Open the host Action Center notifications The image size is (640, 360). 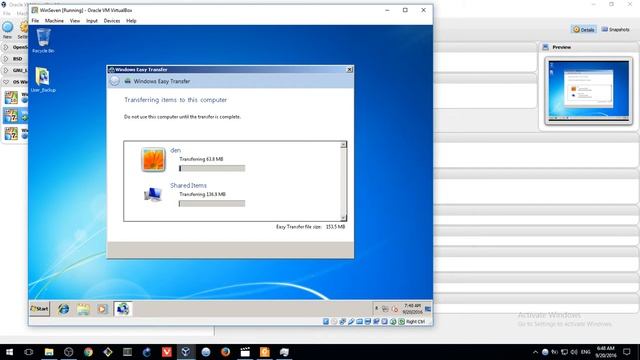click(627, 352)
